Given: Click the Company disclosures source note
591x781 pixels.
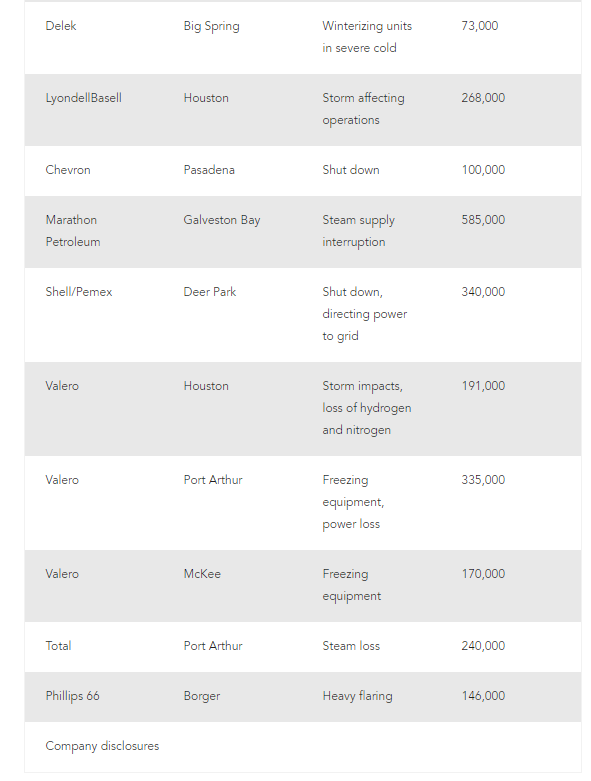Looking at the screenshot, I should coord(102,746).
